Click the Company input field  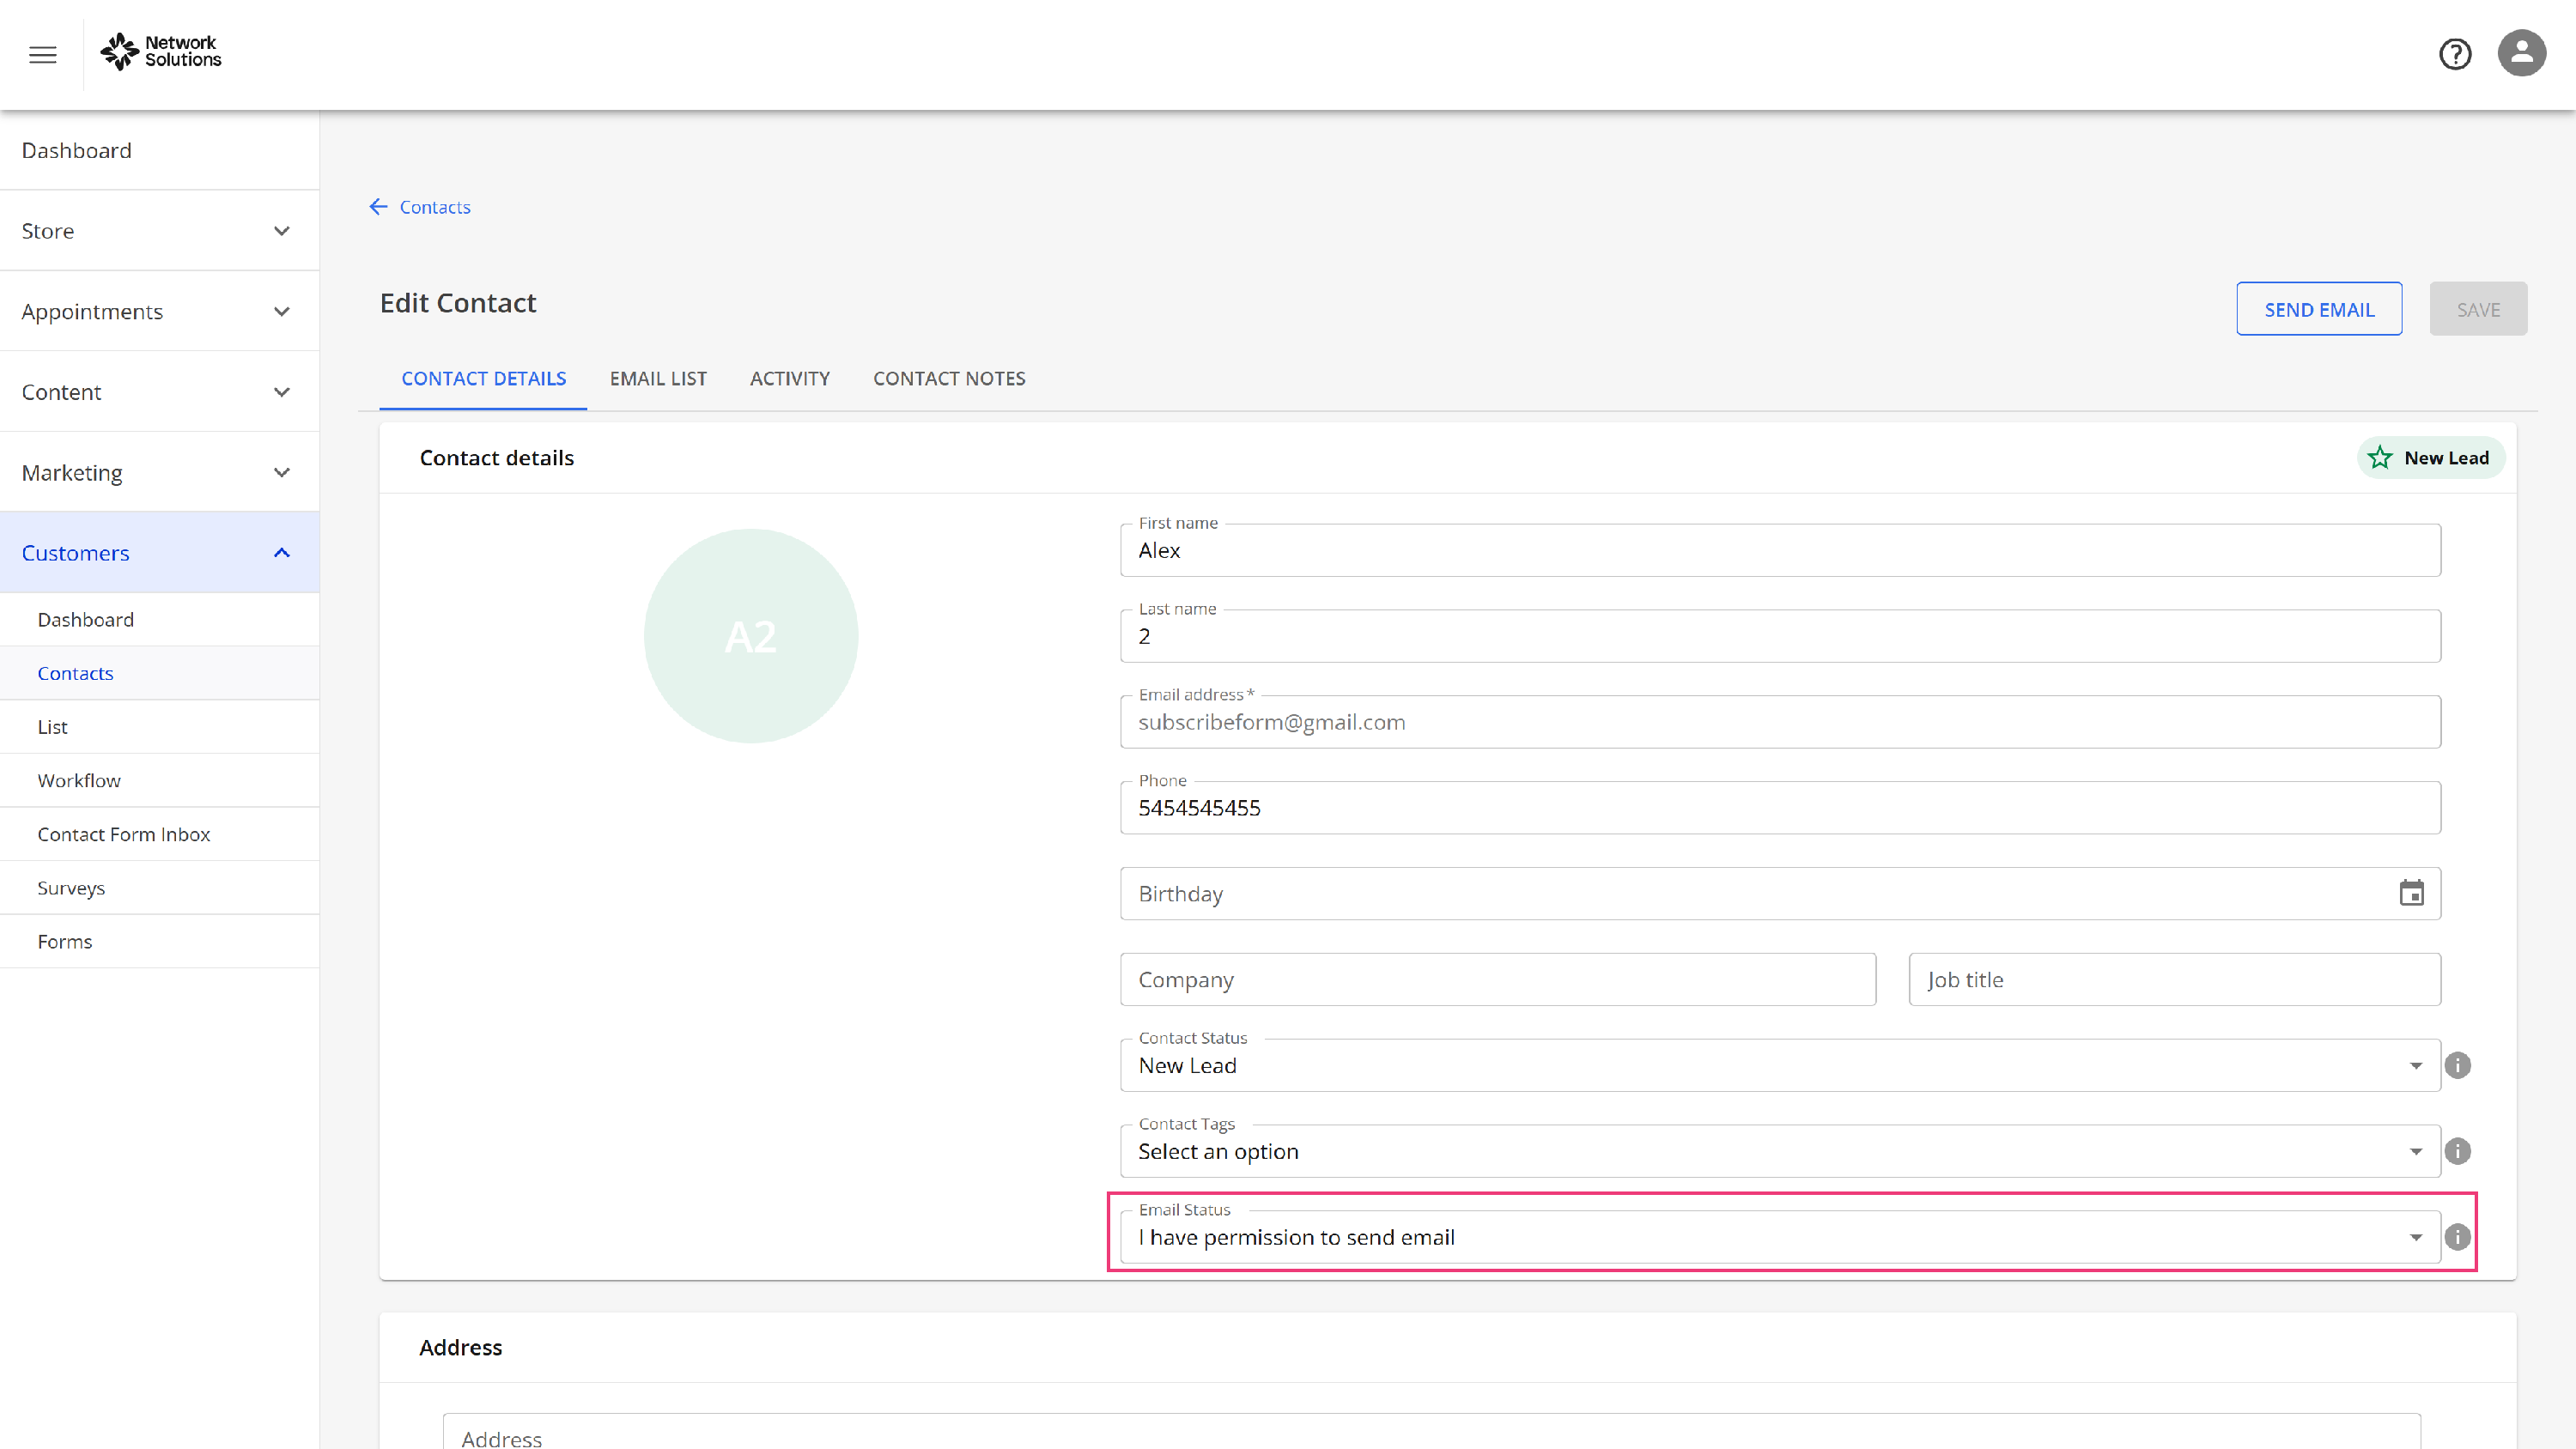tap(1498, 979)
